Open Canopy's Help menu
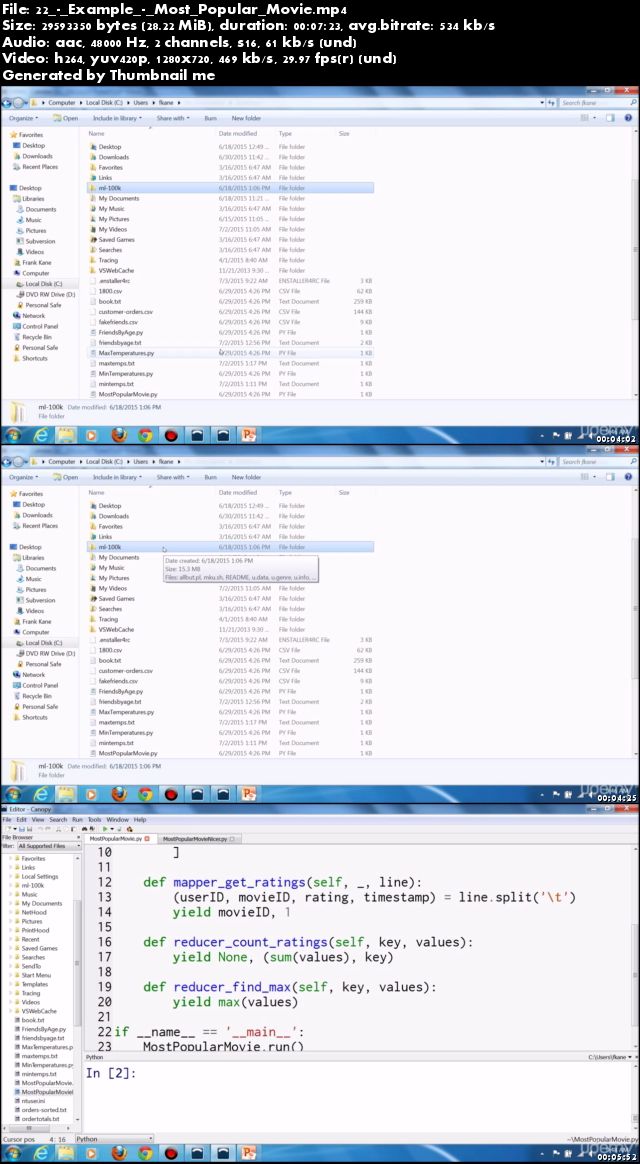The height and width of the screenshot is (1164, 640). tap(140, 820)
